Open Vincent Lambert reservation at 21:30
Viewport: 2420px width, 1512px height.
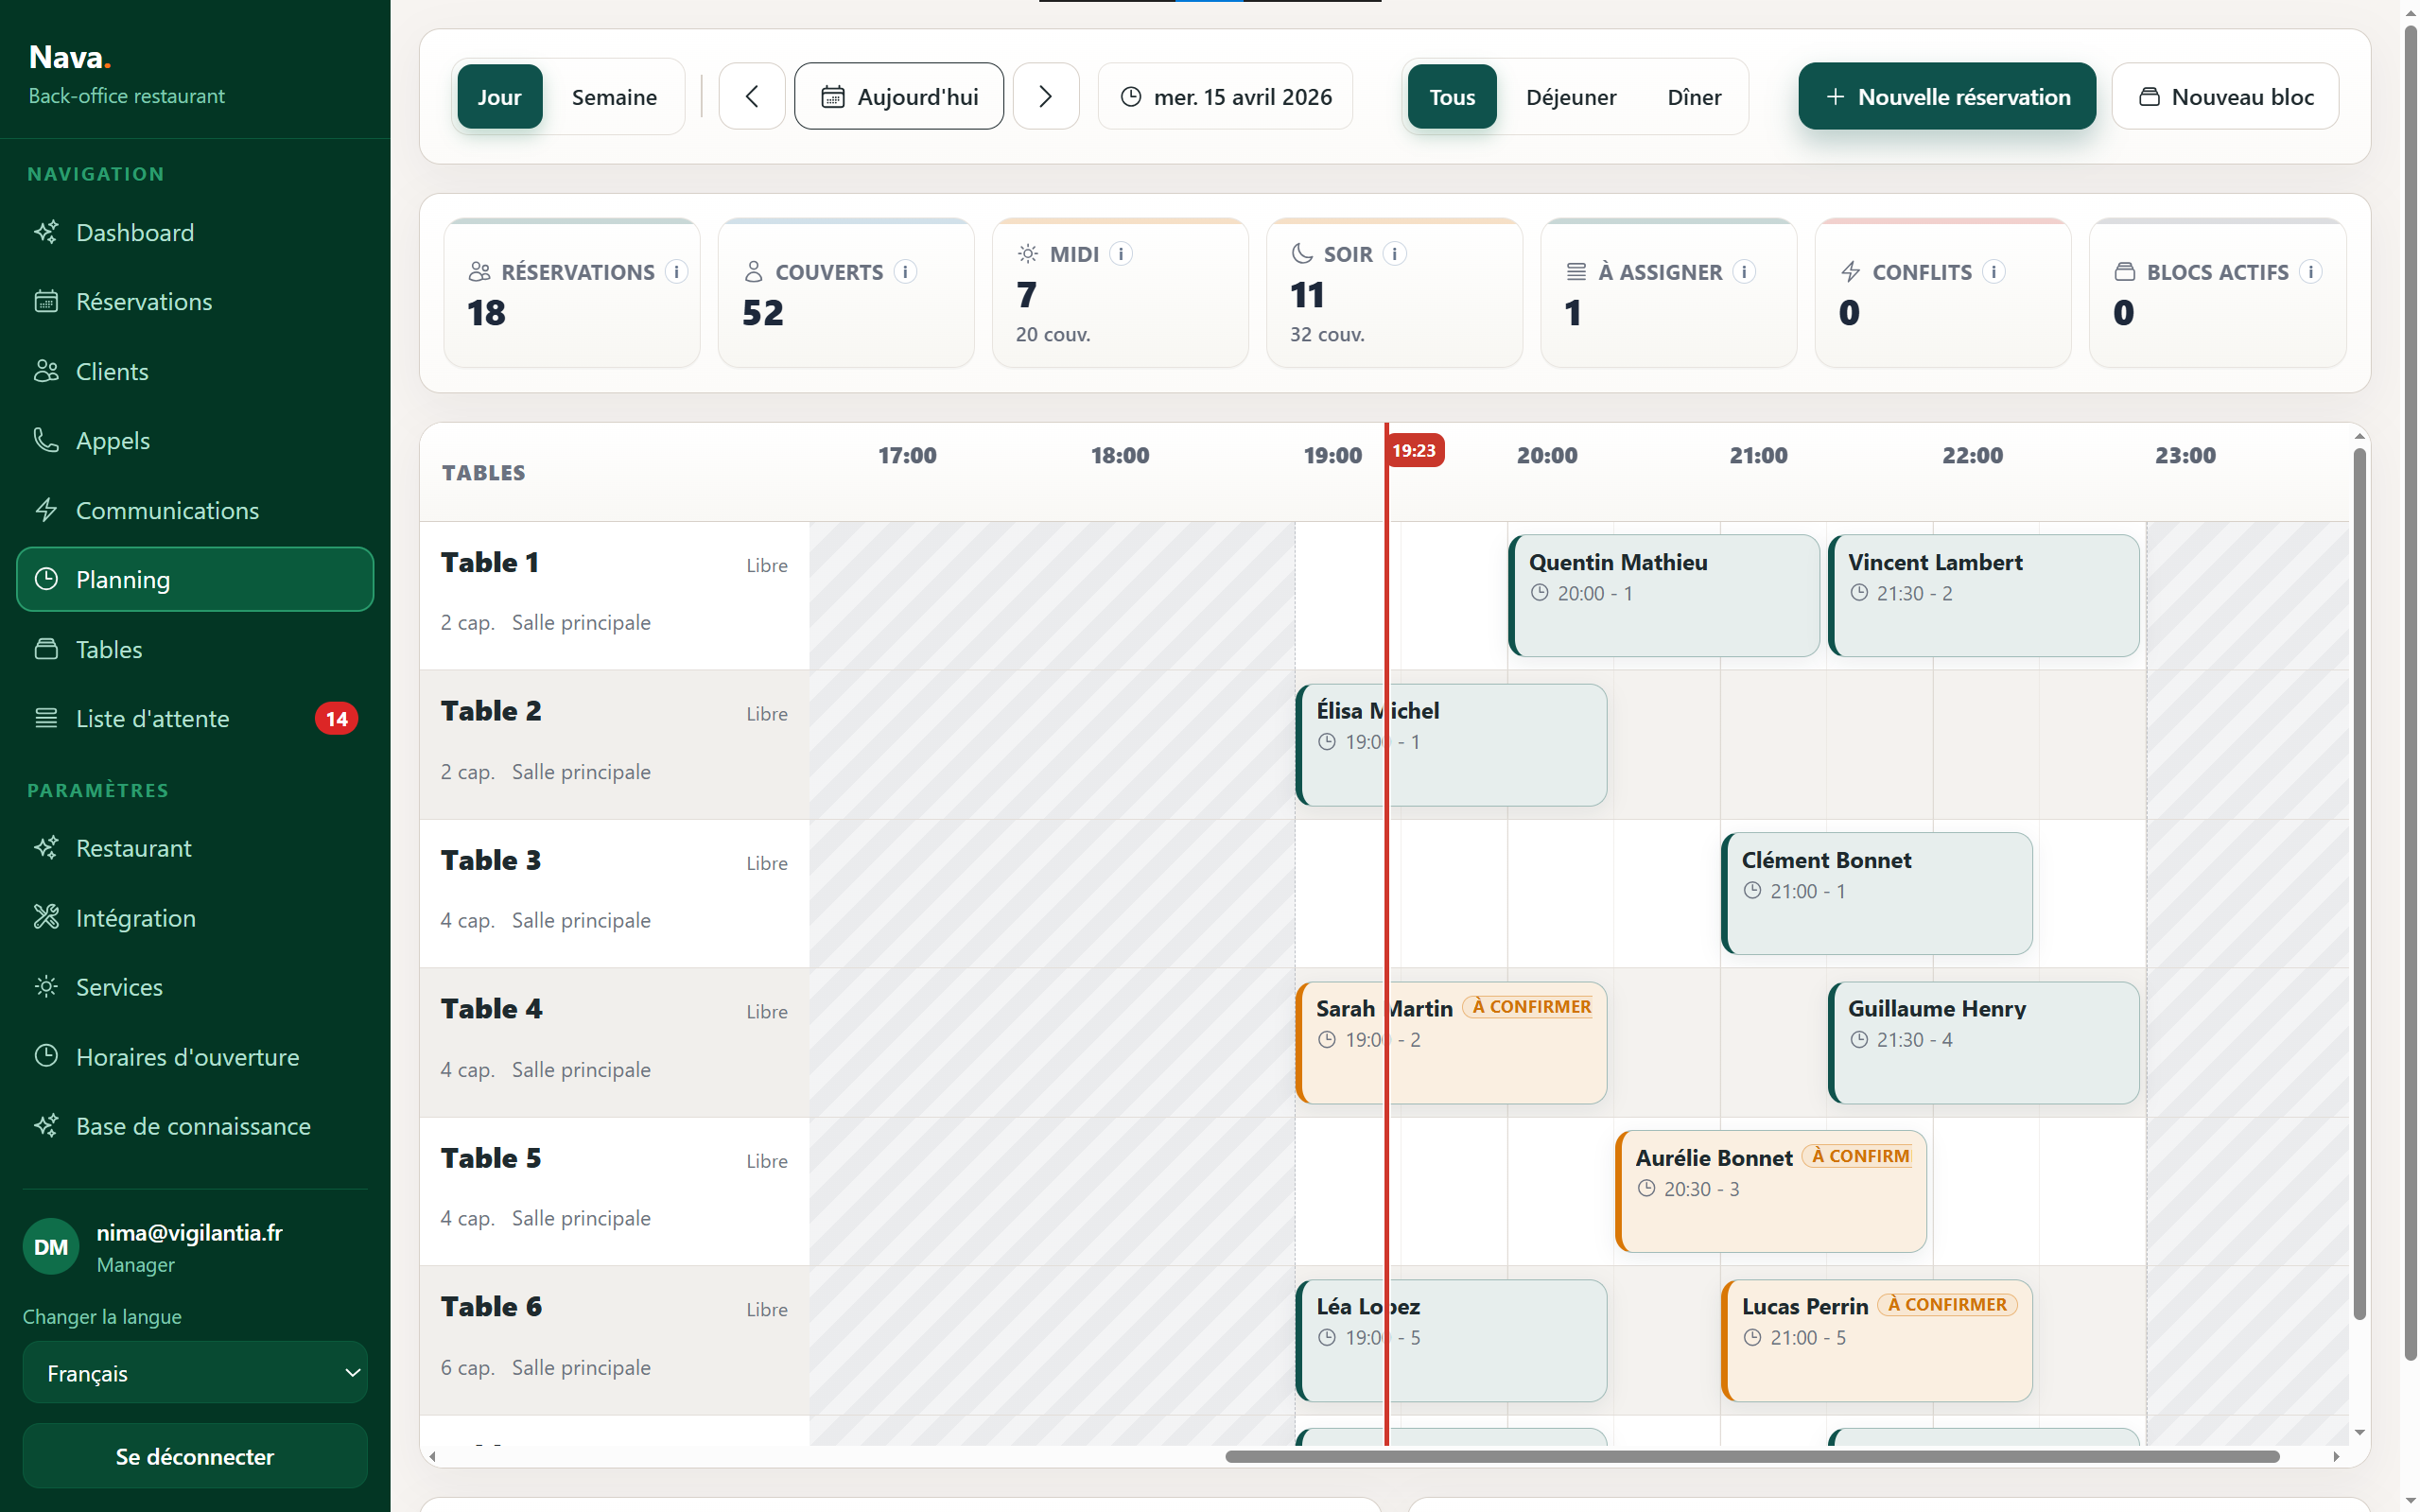pyautogui.click(x=1983, y=595)
